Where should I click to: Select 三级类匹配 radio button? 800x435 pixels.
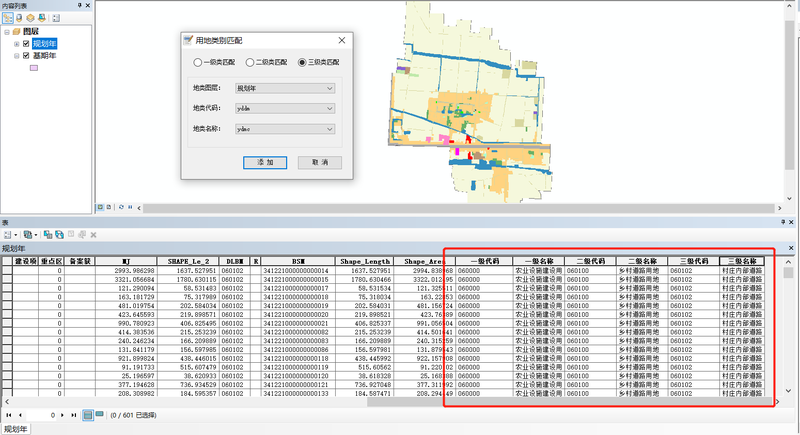click(x=302, y=62)
